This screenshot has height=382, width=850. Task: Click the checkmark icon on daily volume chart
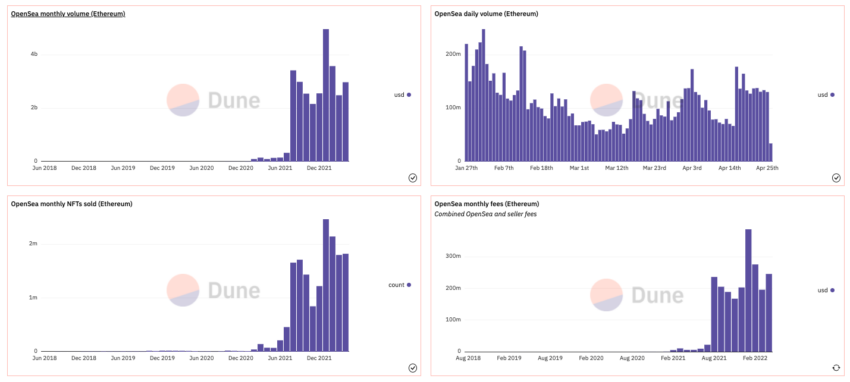pos(836,178)
